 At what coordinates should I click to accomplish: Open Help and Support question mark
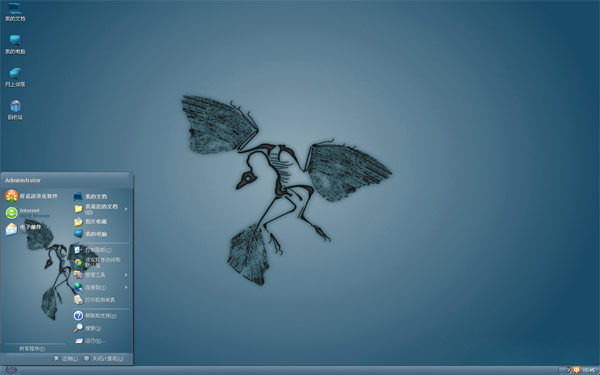point(78,315)
